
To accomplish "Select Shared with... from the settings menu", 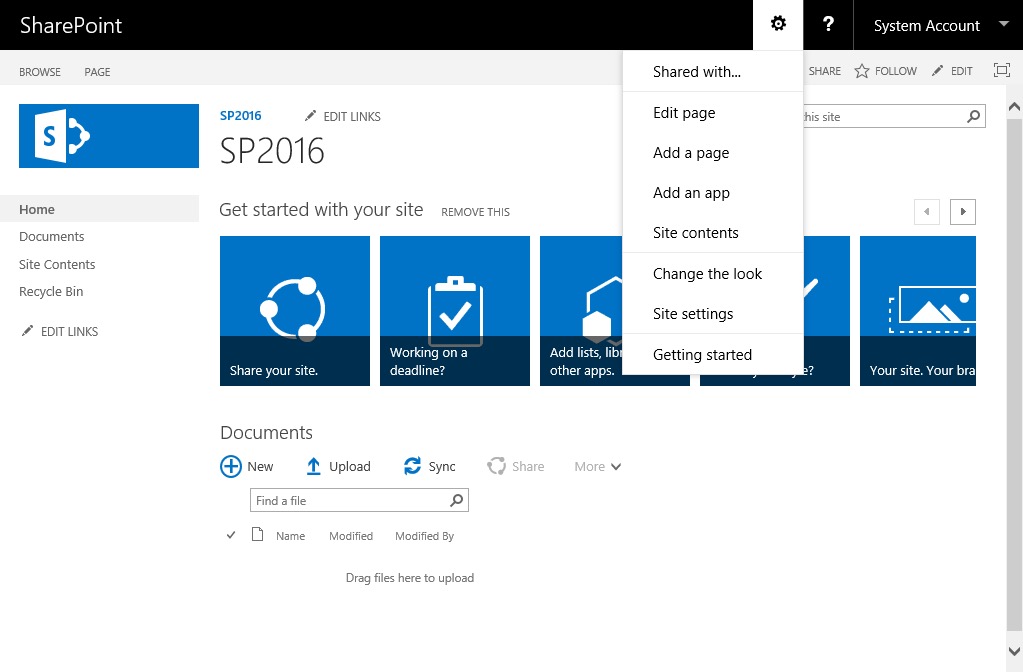I will (x=712, y=72).
